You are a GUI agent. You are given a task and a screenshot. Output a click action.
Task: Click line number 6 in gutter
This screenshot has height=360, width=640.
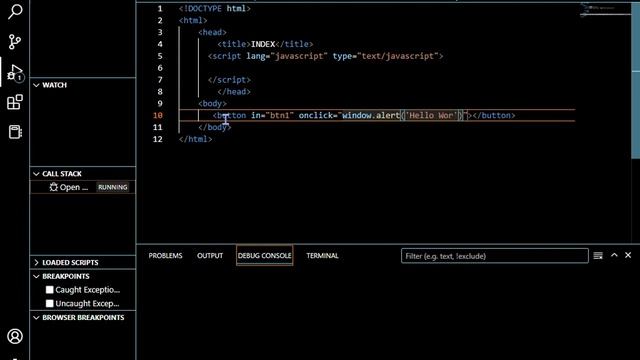[x=160, y=68]
